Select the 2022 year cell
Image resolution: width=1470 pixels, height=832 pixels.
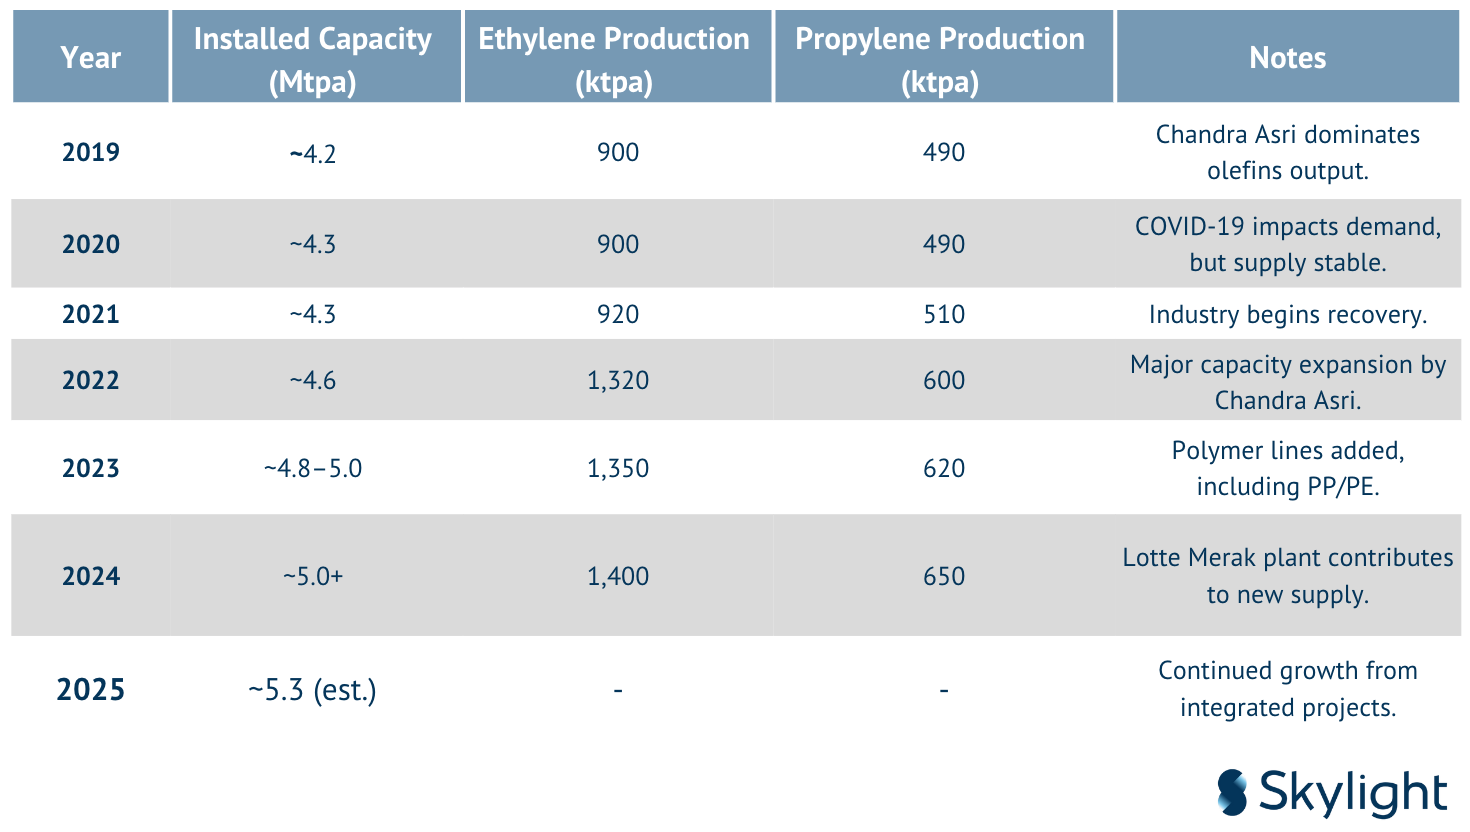pyautogui.click(x=90, y=380)
